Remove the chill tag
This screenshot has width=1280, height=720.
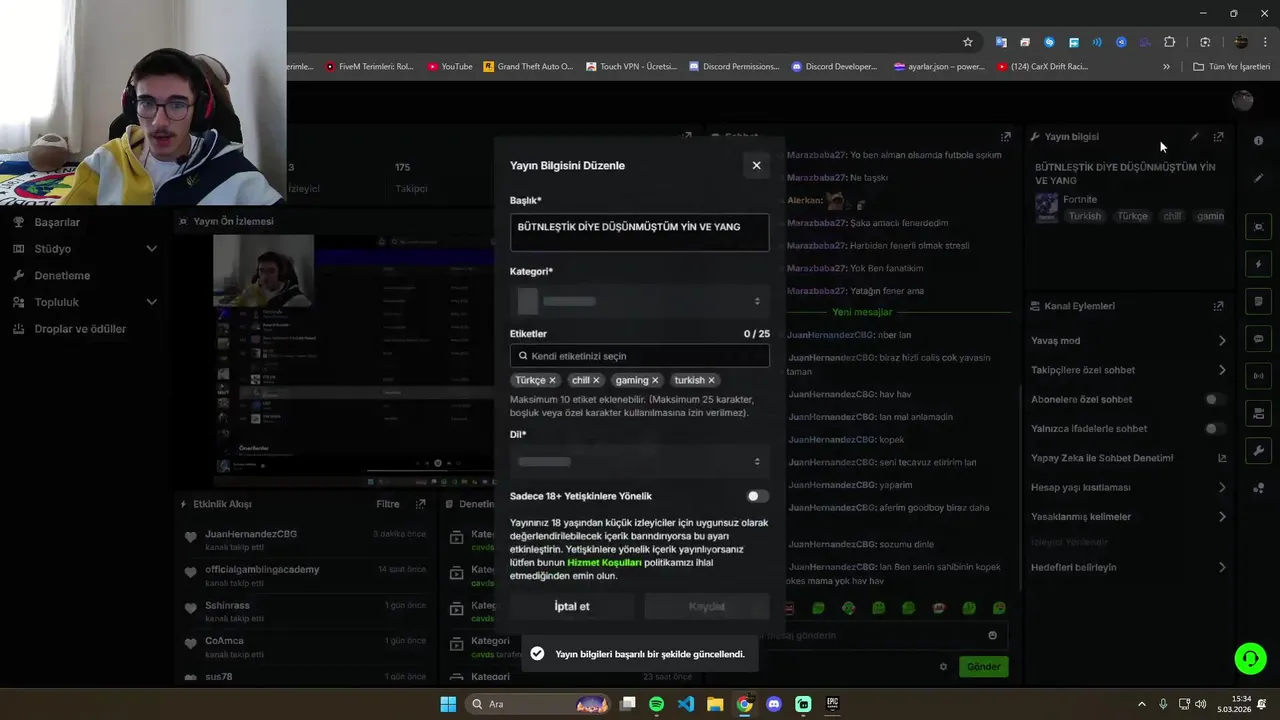coord(596,380)
